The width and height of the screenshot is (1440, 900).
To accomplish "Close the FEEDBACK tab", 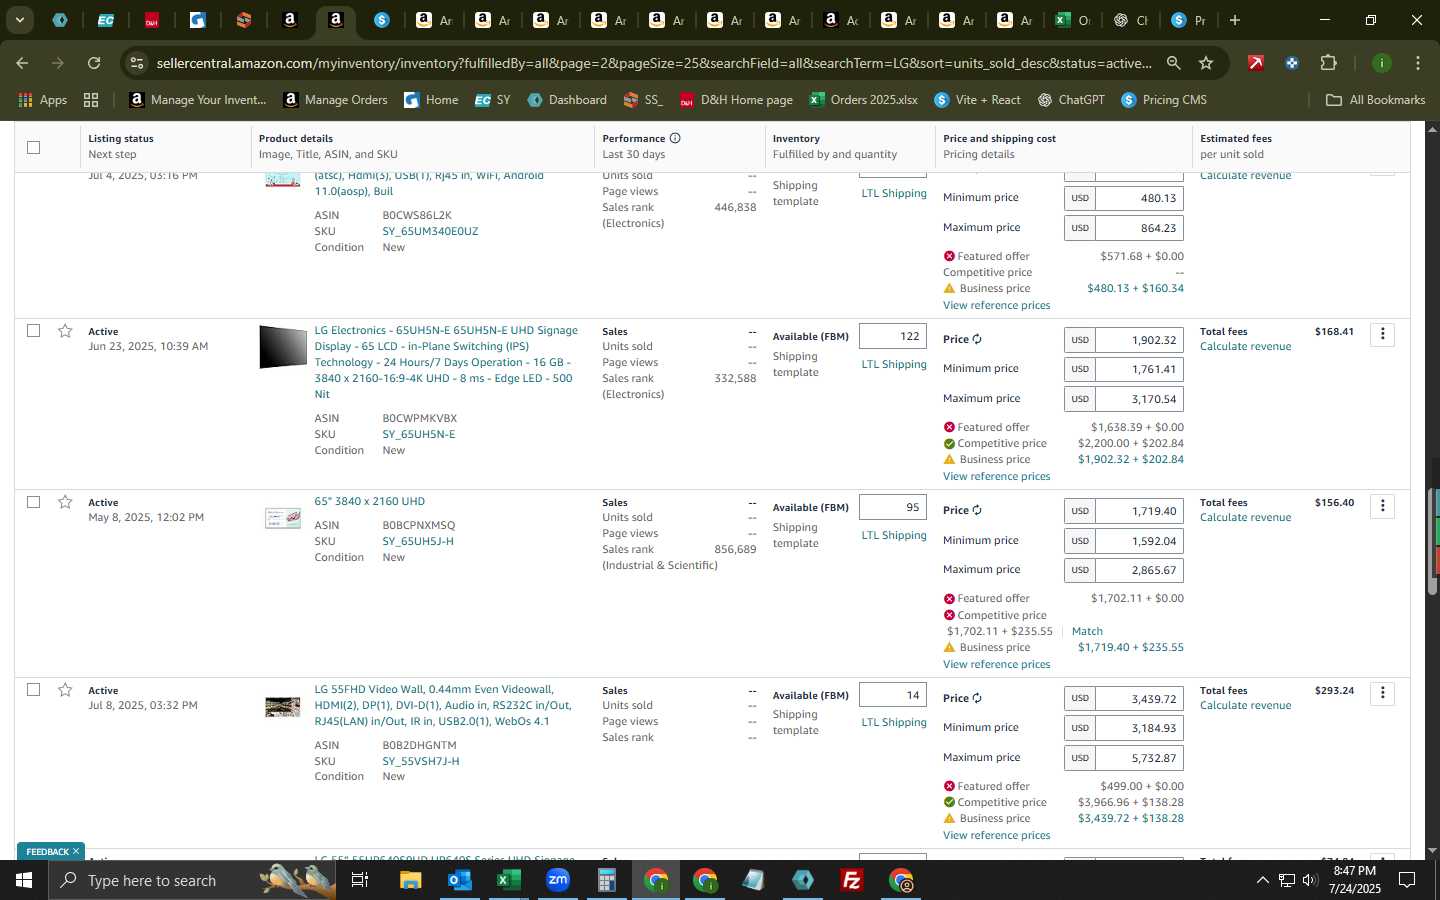I will pos(76,852).
